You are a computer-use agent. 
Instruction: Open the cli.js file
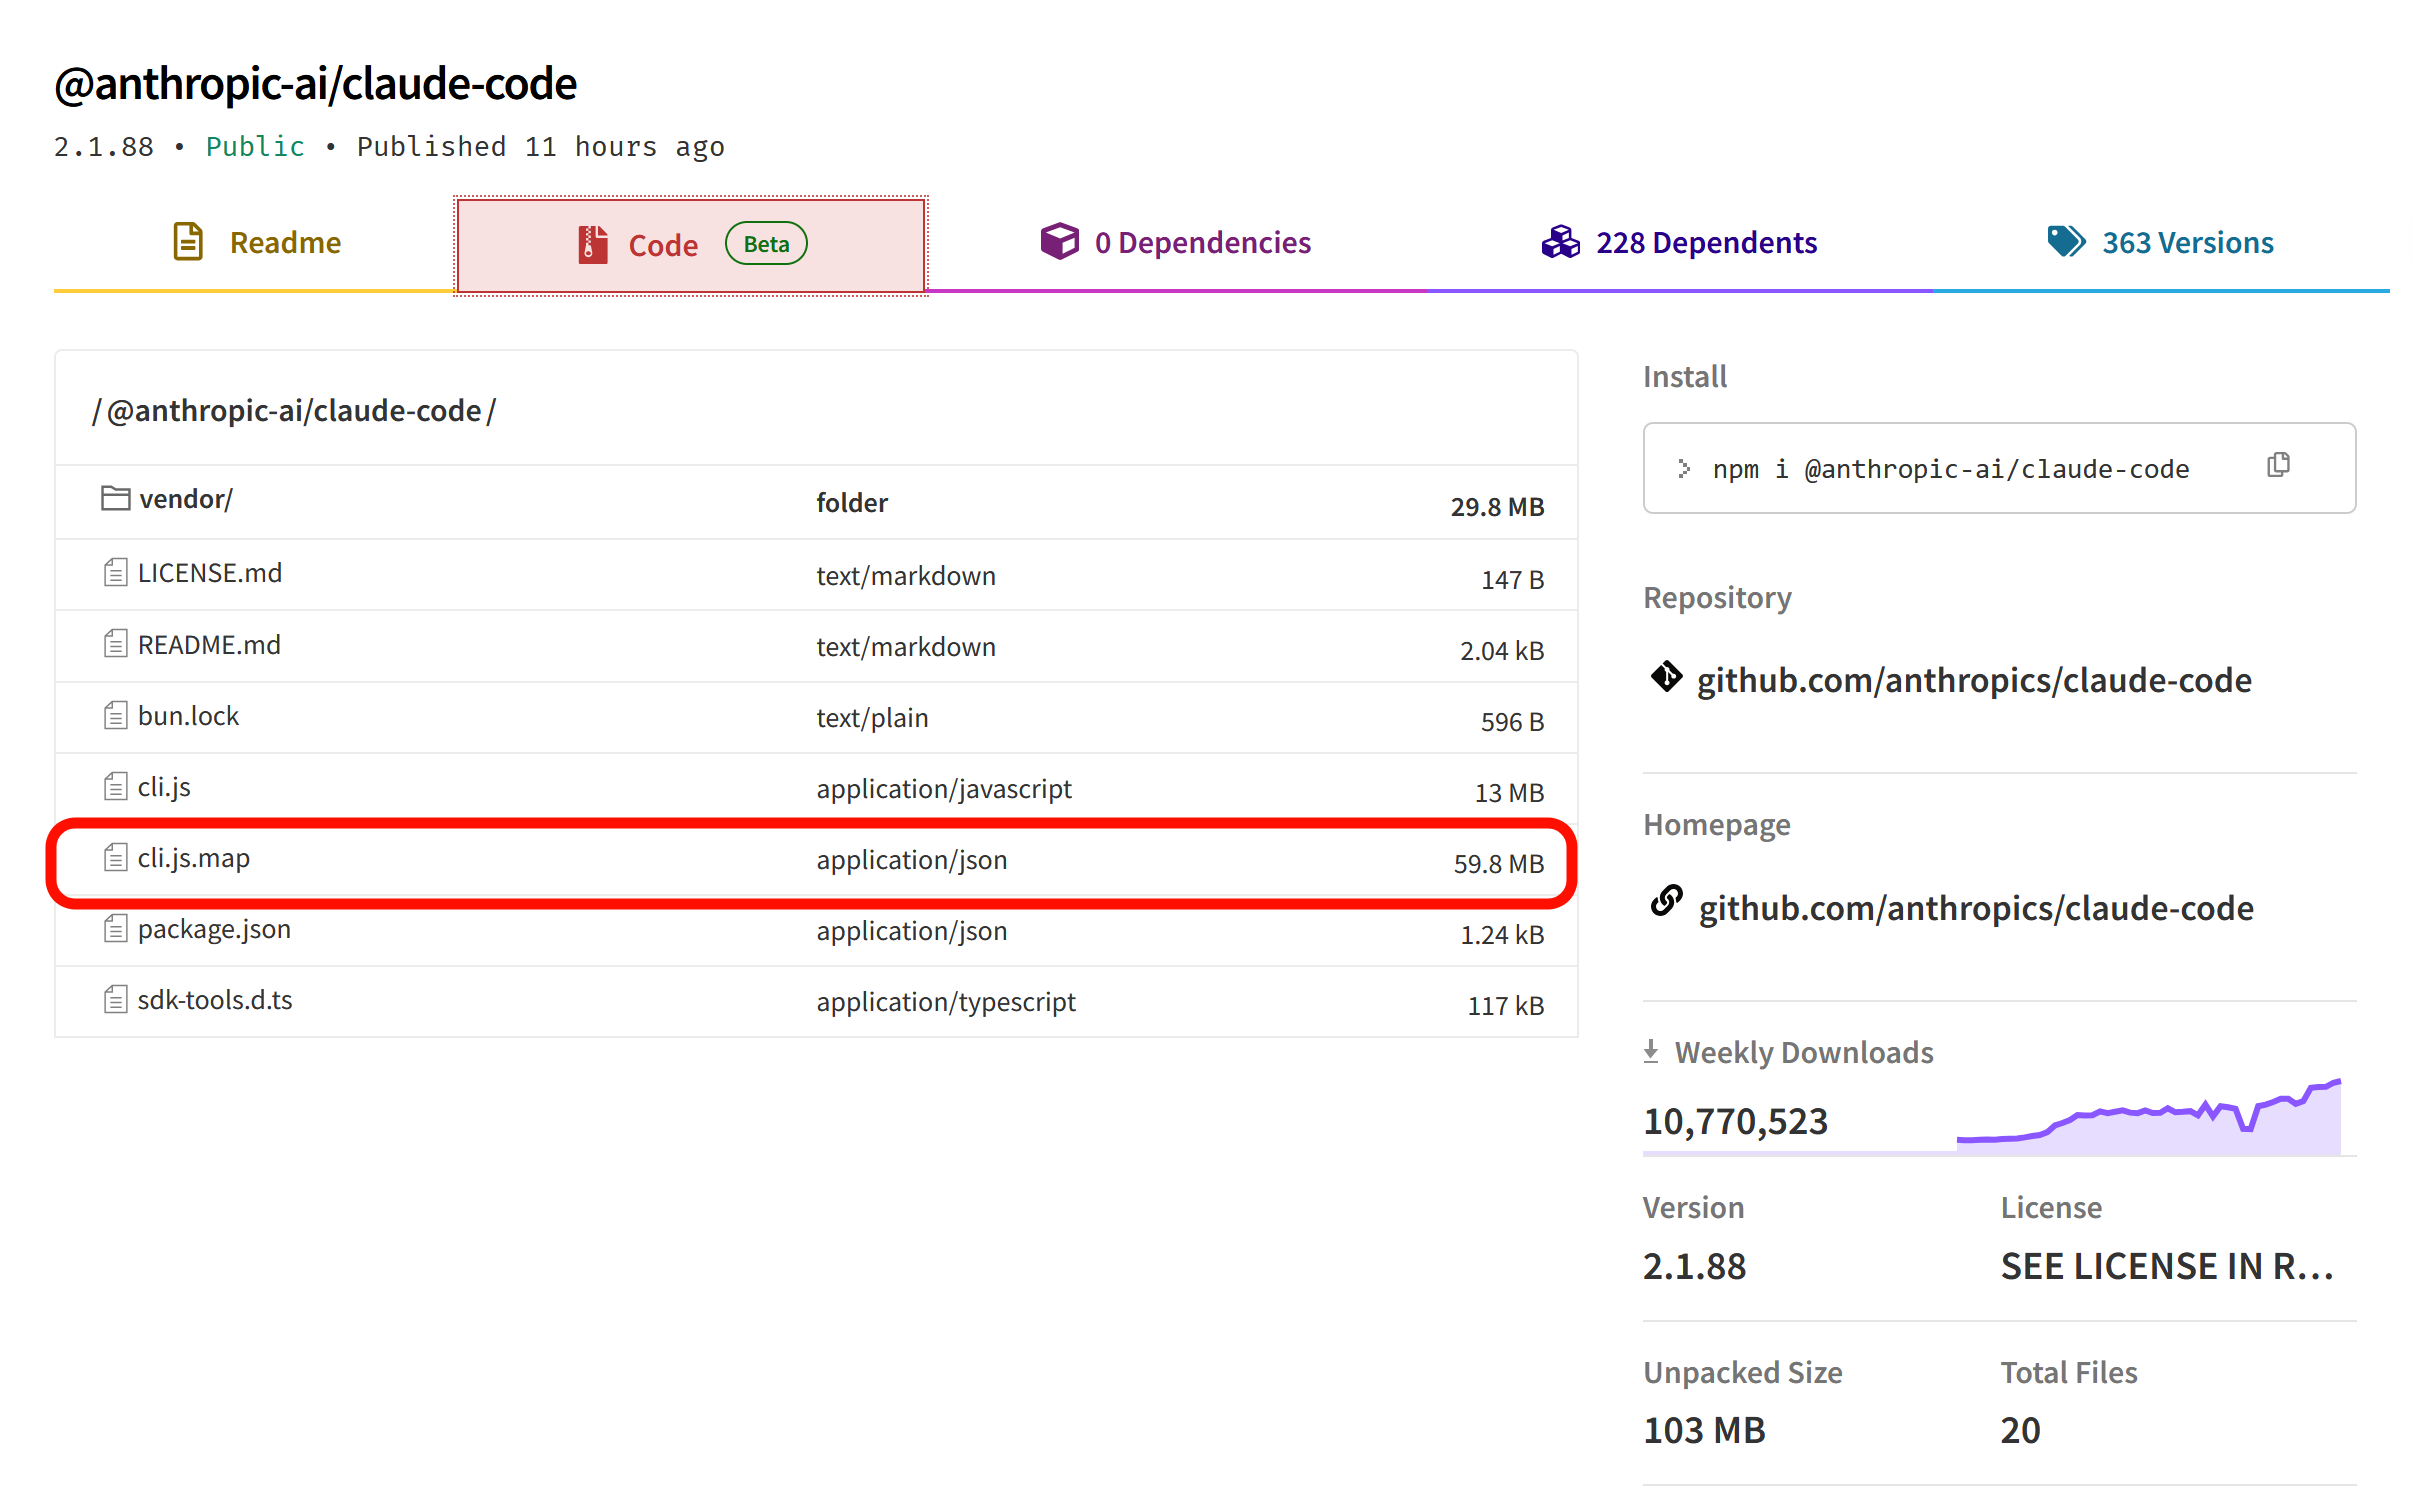(x=164, y=787)
